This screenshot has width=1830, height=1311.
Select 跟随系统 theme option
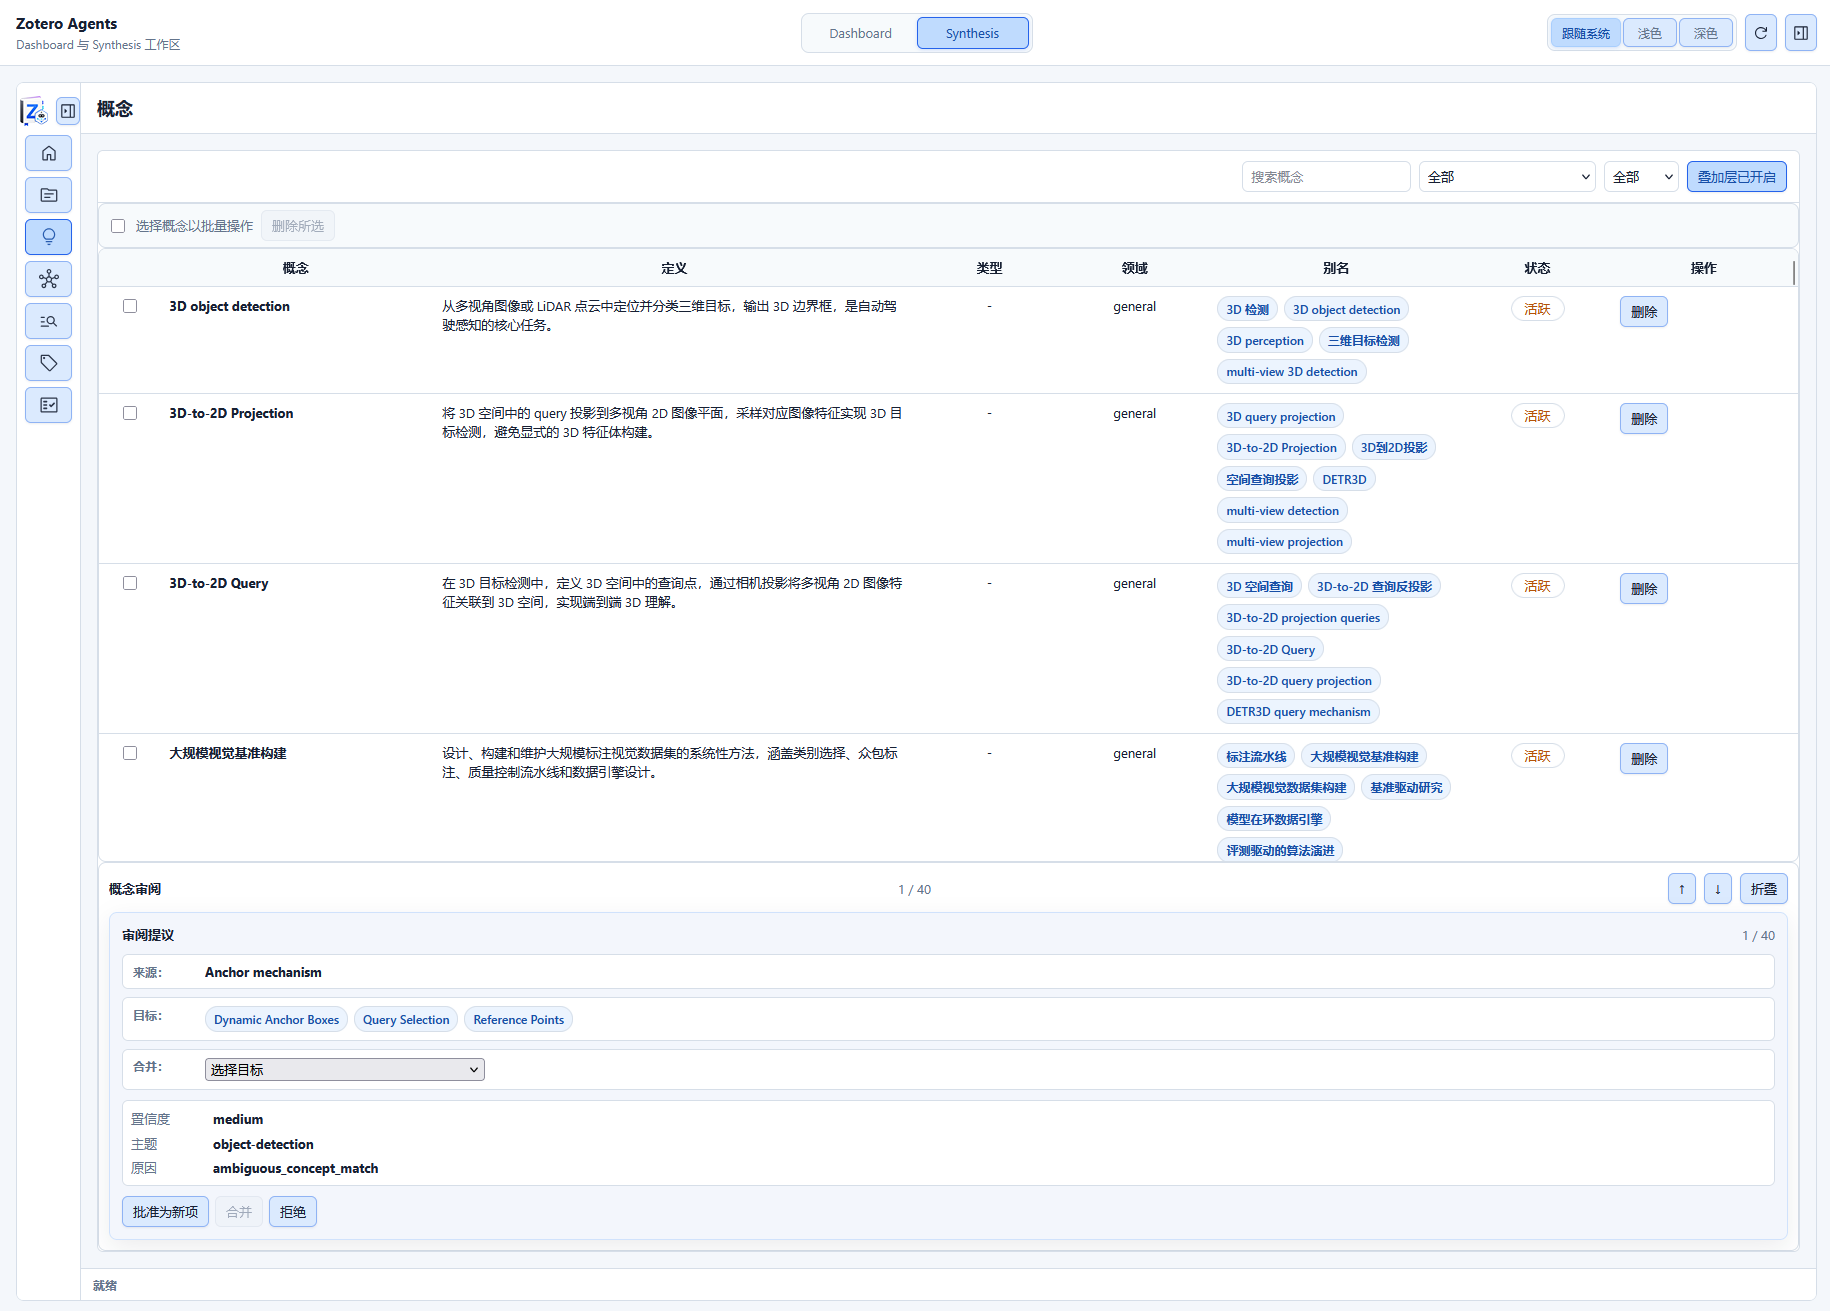point(1586,33)
